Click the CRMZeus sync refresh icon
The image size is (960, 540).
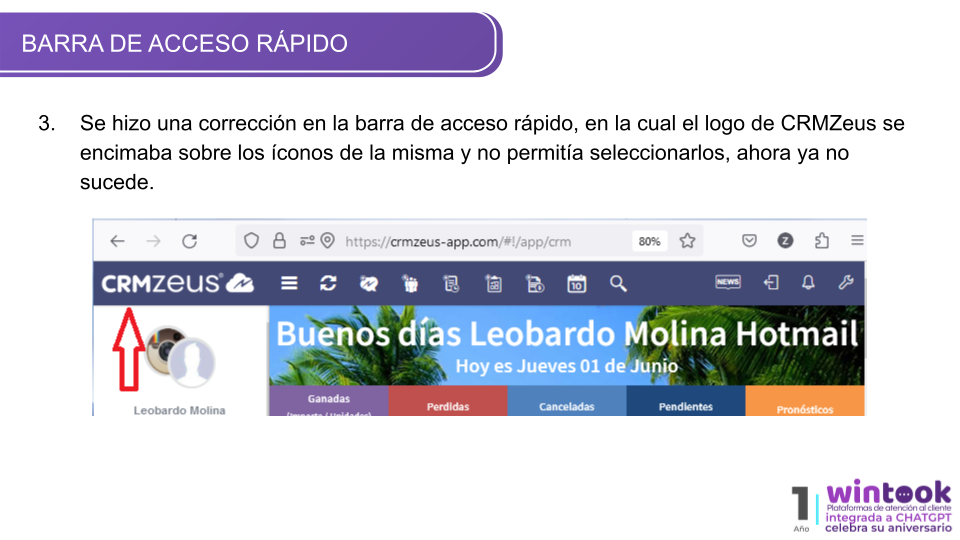328,283
